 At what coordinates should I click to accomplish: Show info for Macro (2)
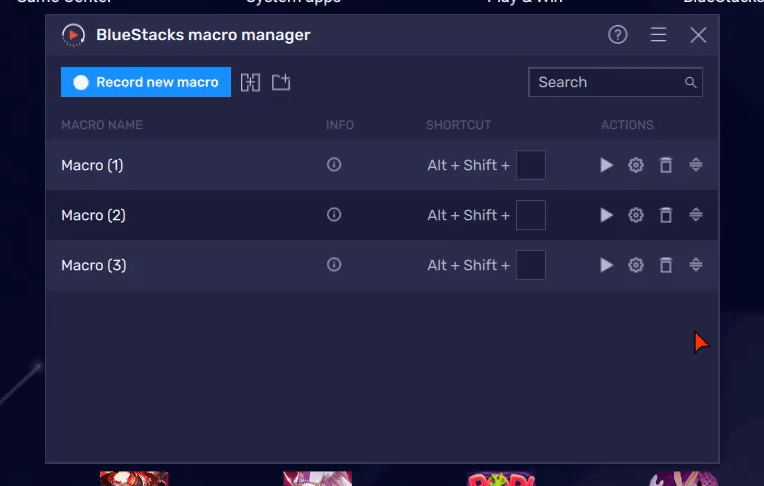click(334, 214)
